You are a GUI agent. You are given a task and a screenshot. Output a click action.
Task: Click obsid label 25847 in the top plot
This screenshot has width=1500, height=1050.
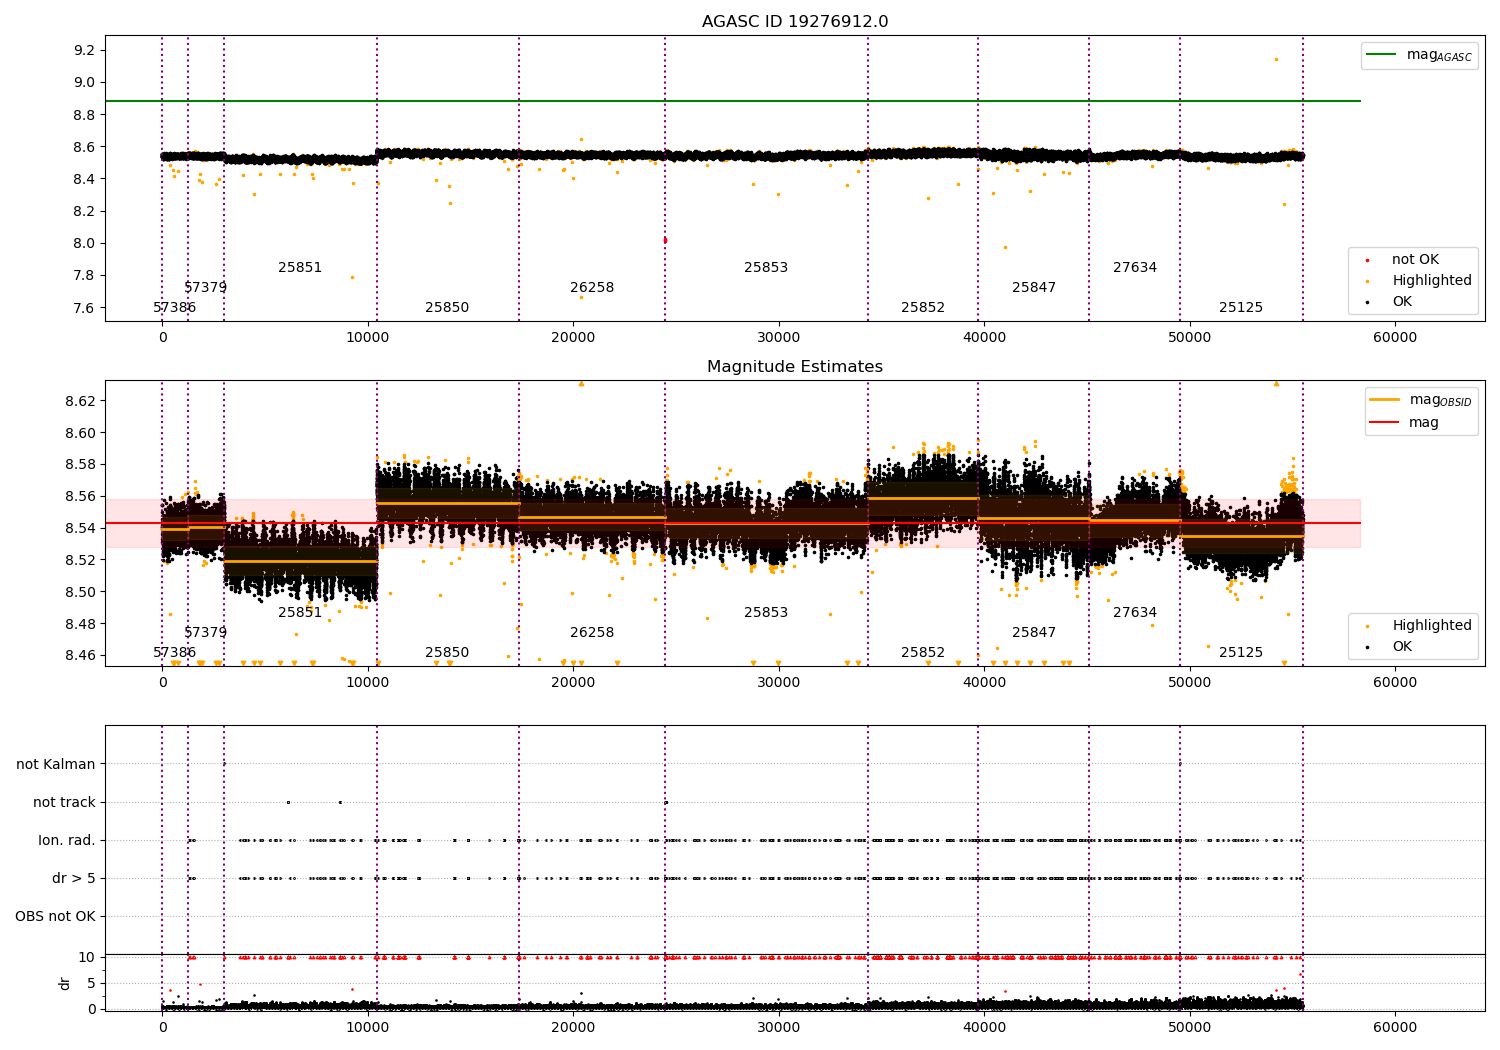(x=1034, y=288)
